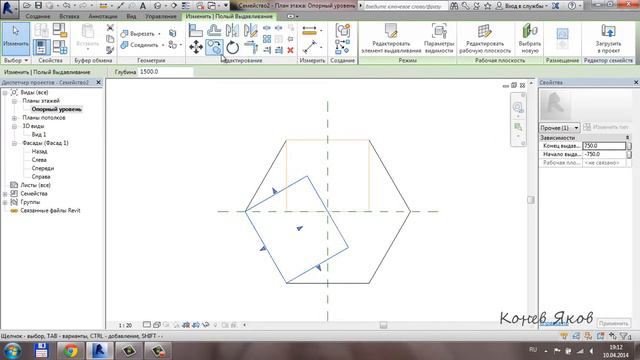
Task: Select Вид 1 under 3D виды
Action: [39, 135]
